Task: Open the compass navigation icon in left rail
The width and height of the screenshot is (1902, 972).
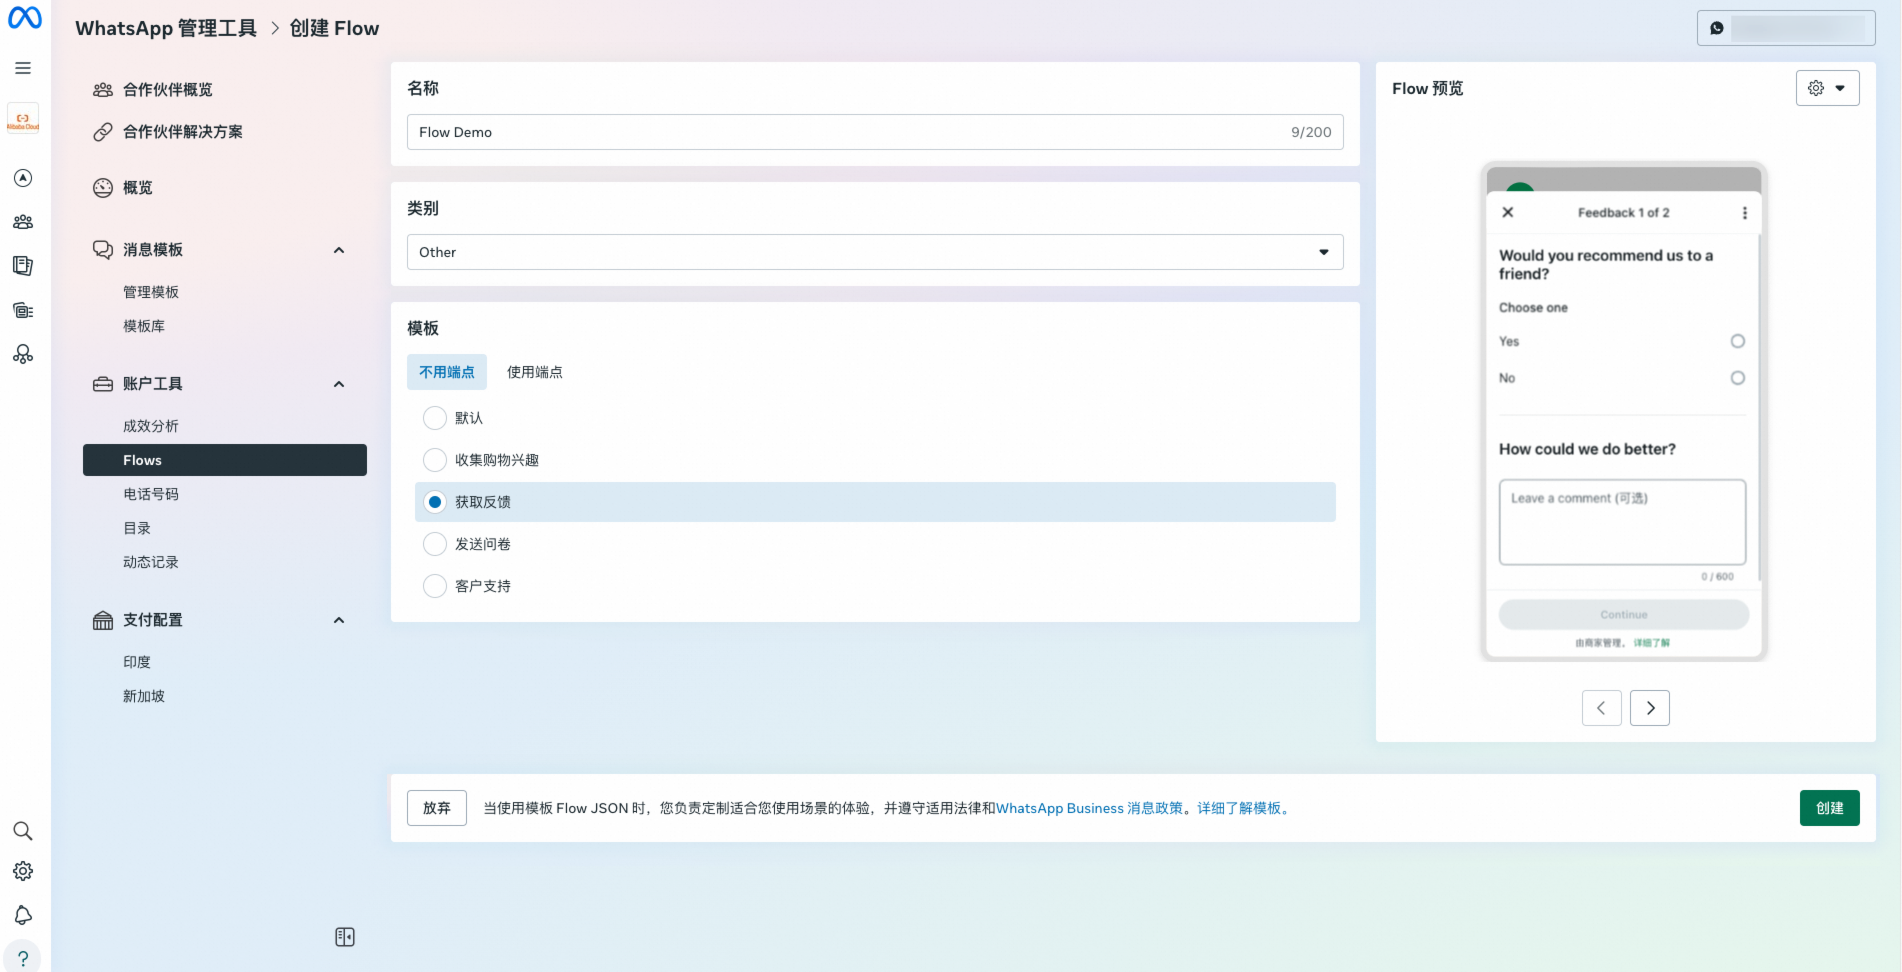Action: point(23,178)
